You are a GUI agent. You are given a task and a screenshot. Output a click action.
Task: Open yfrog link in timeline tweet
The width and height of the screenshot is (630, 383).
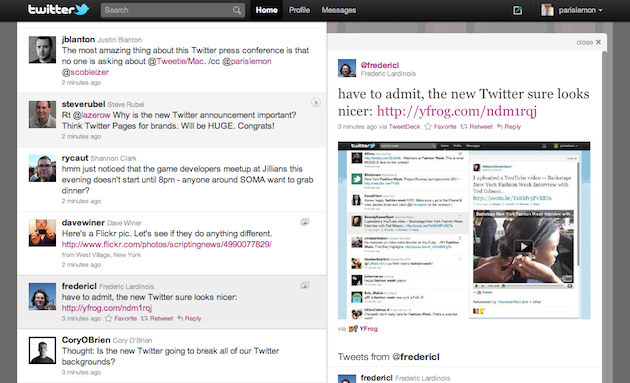point(107,308)
